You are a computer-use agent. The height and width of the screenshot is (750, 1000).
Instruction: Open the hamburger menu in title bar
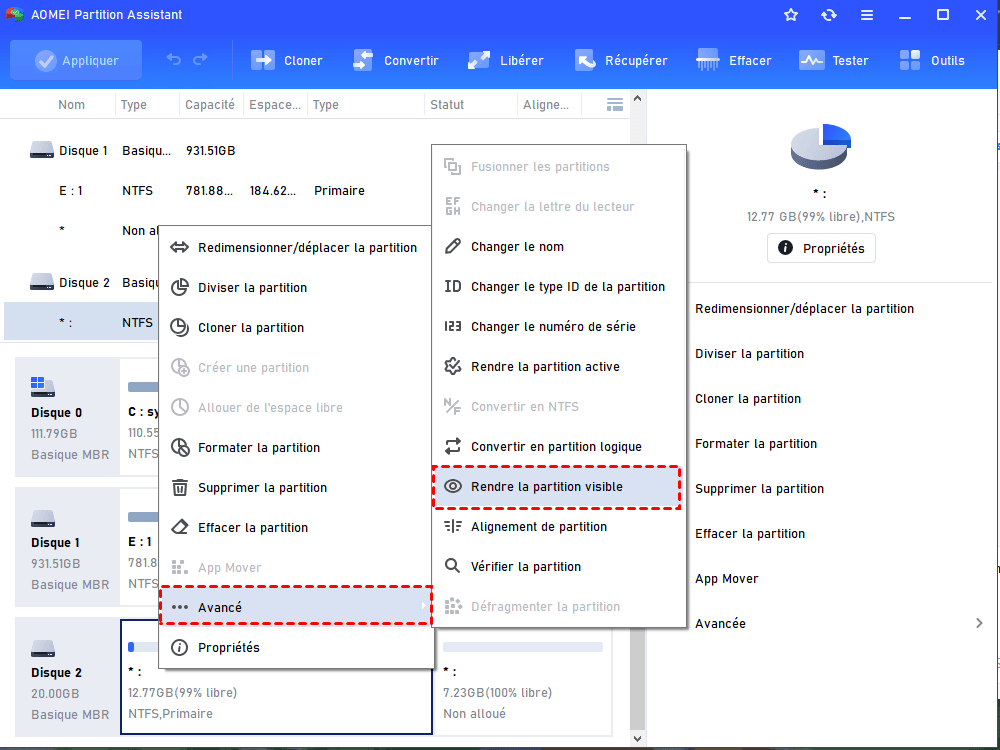coord(867,15)
